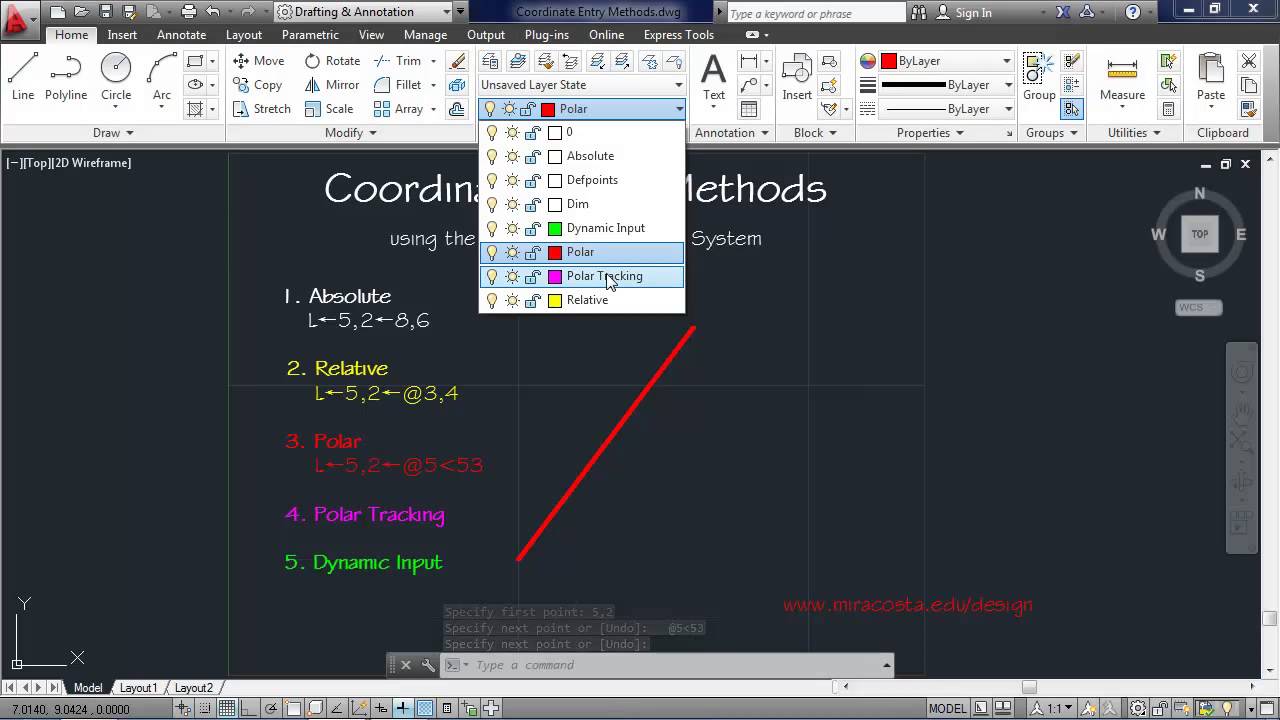Image resolution: width=1280 pixels, height=720 pixels.
Task: Expand the Modify panel
Action: point(350,133)
